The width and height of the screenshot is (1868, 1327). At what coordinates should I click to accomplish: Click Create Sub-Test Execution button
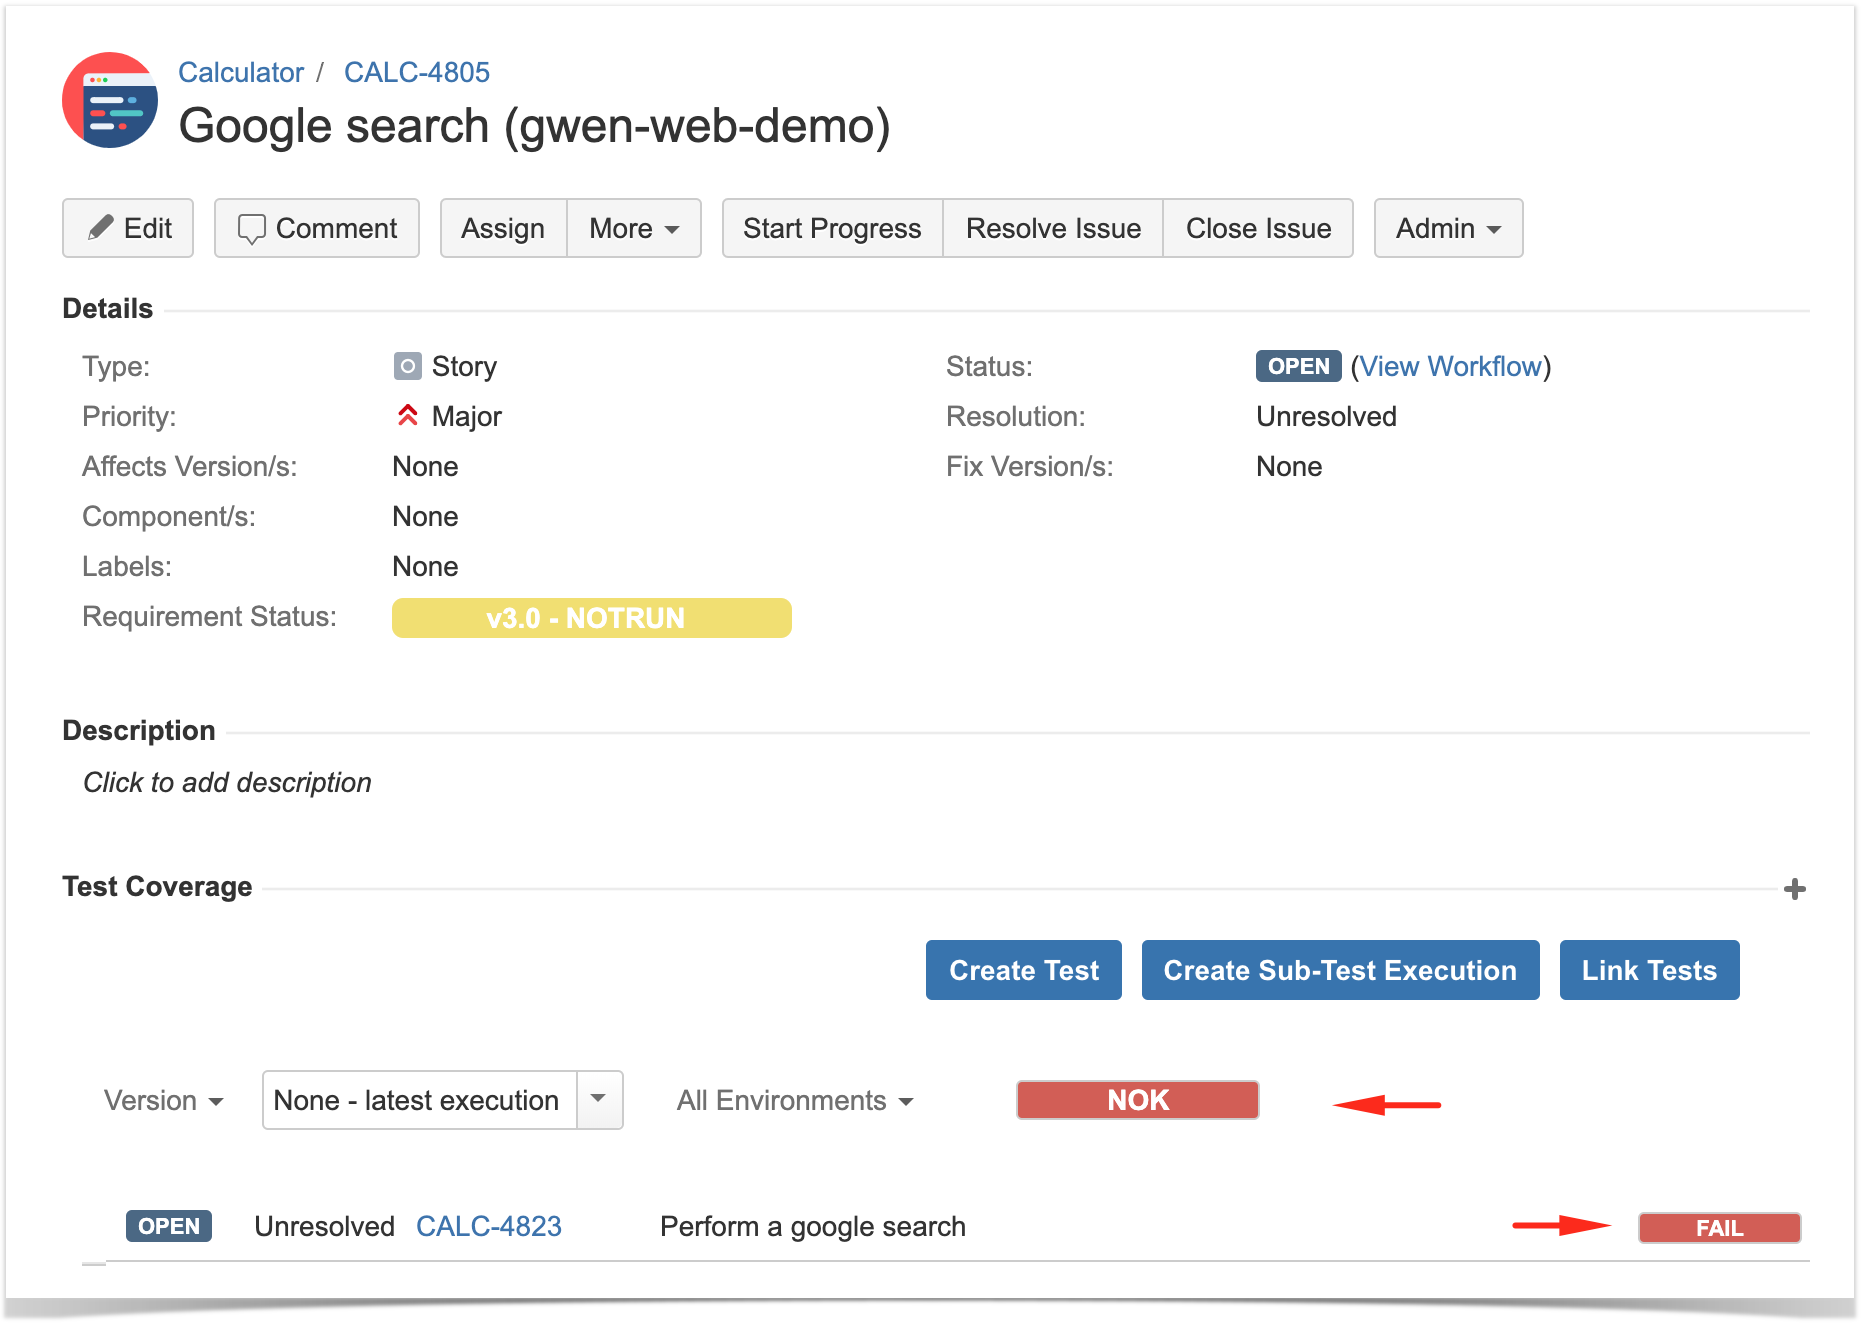pyautogui.click(x=1340, y=970)
